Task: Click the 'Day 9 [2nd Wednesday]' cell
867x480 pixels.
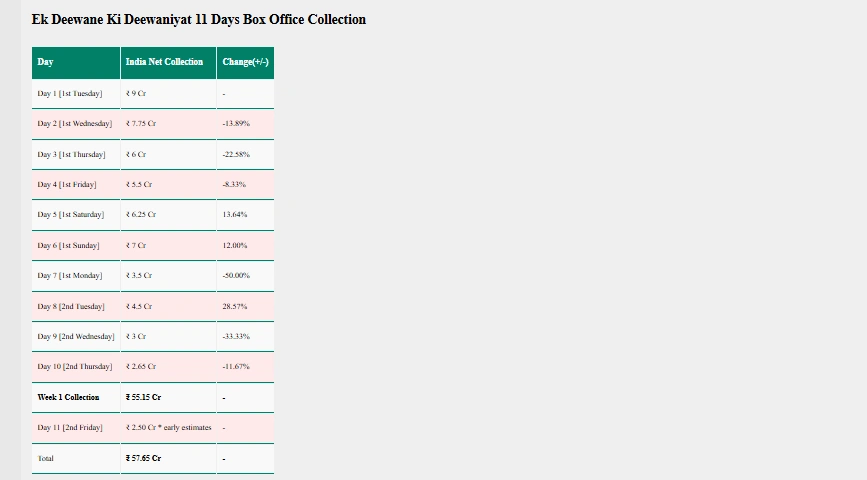Action: [x=76, y=337]
